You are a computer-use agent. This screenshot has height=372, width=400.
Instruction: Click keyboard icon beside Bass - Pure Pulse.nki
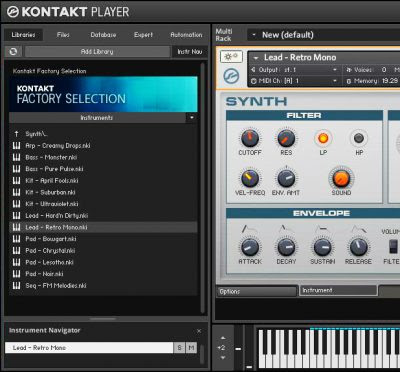(16, 169)
